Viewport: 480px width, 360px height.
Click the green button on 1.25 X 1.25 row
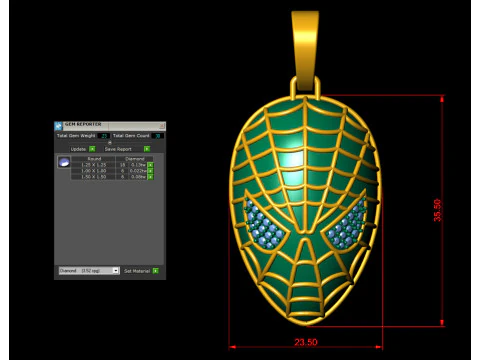point(150,165)
